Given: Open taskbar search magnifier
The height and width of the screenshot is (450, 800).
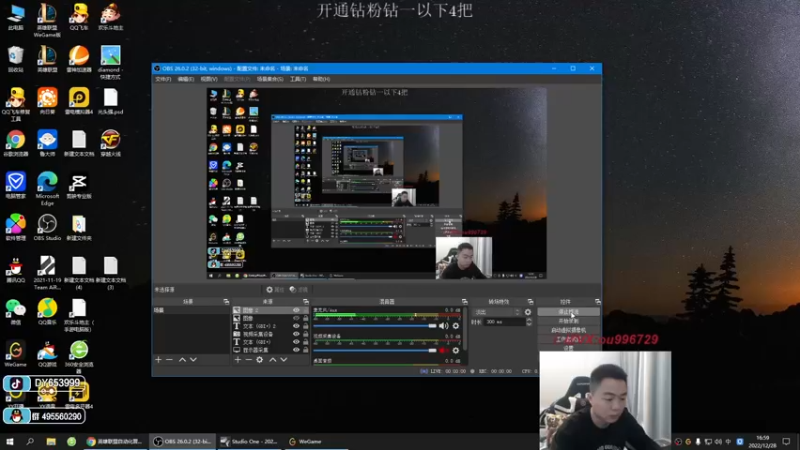Looking at the screenshot, I should tap(30, 441).
